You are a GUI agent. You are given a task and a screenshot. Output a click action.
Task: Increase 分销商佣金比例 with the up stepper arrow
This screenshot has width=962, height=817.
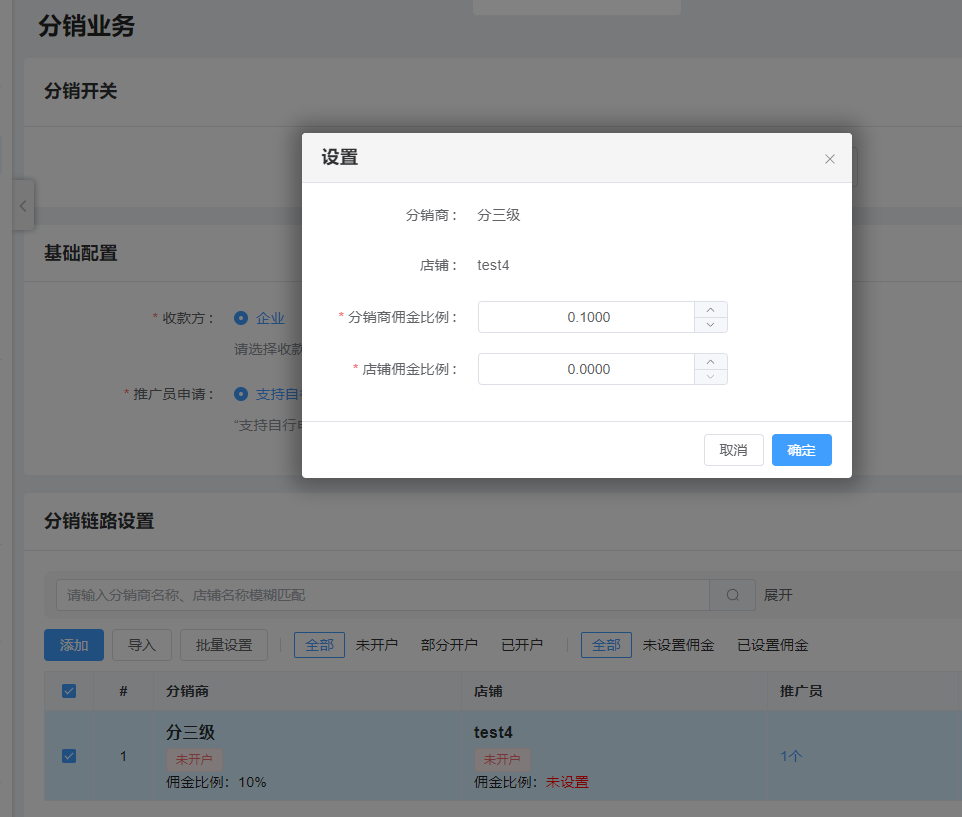pyautogui.click(x=711, y=310)
